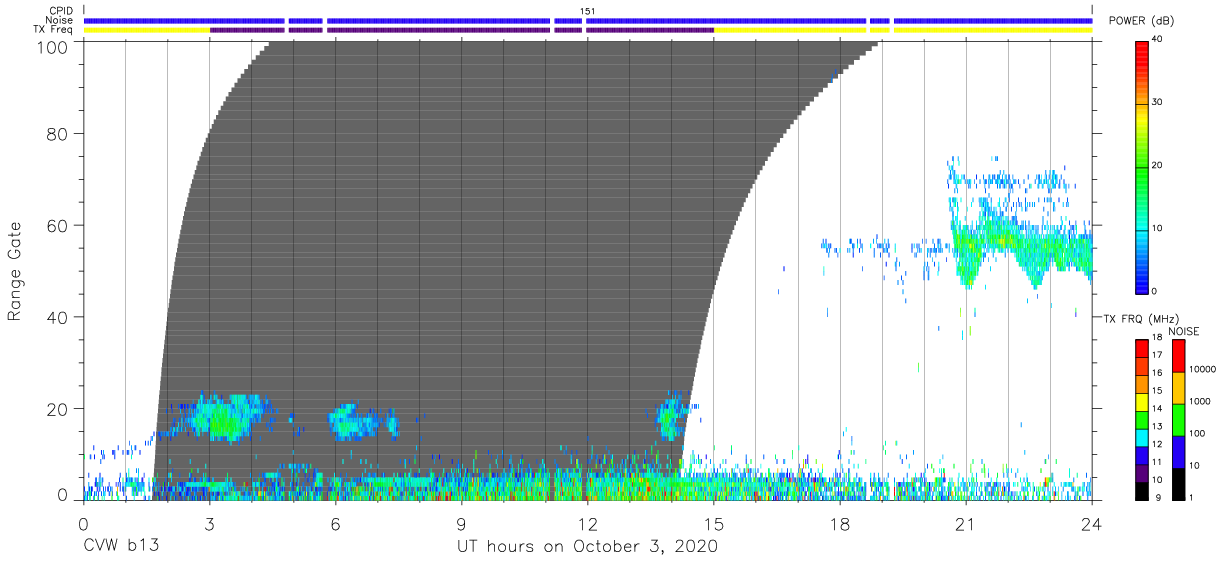Click the '24' tick on UT hours axis
The image size is (1228, 567).
pos(1092,524)
